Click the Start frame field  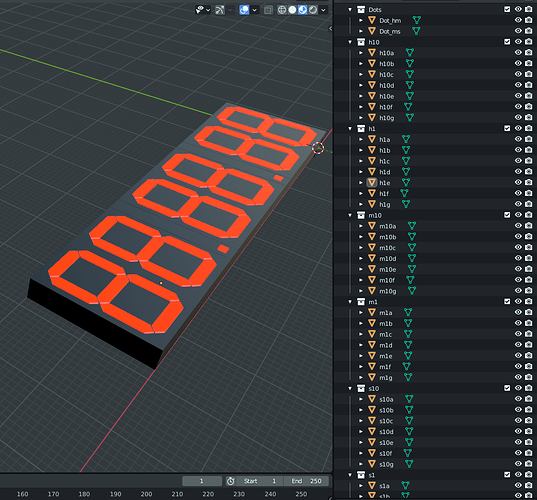(x=260, y=481)
